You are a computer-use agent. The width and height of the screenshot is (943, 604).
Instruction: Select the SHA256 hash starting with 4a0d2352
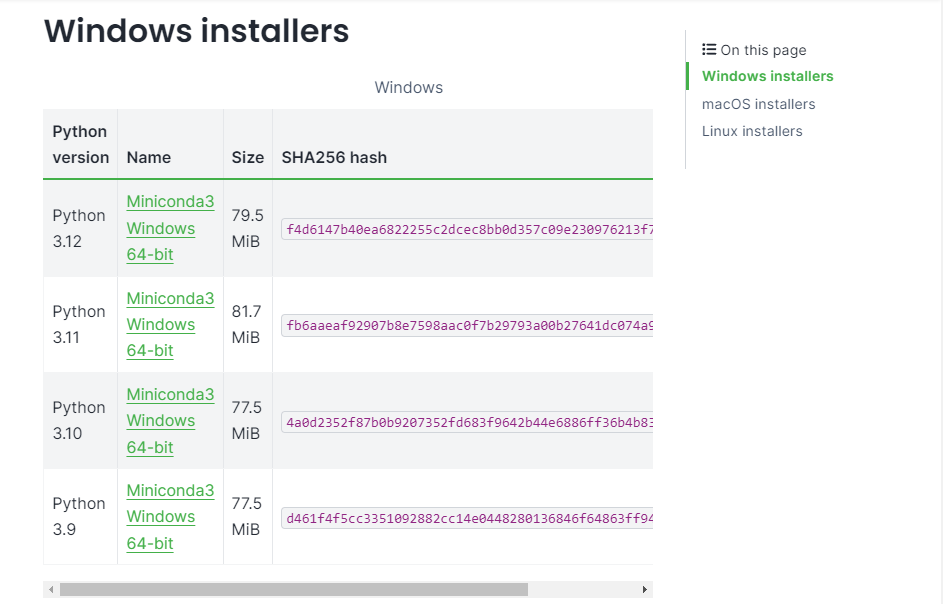467,422
